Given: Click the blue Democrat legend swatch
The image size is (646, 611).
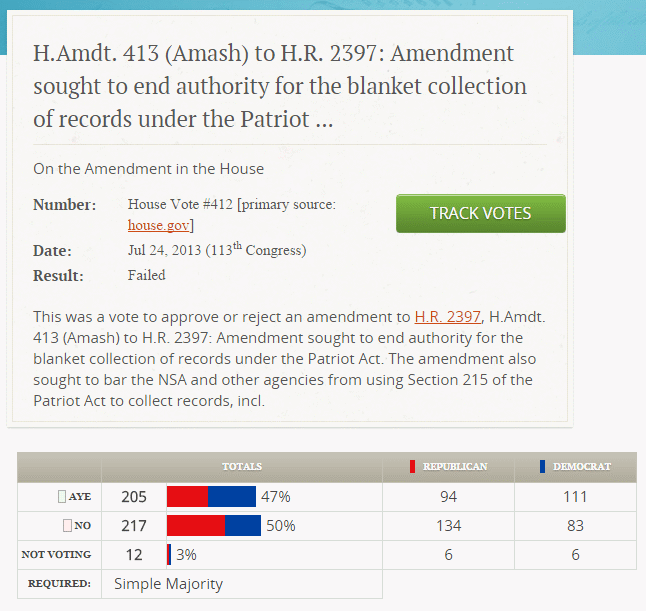Looking at the screenshot, I should [x=542, y=467].
